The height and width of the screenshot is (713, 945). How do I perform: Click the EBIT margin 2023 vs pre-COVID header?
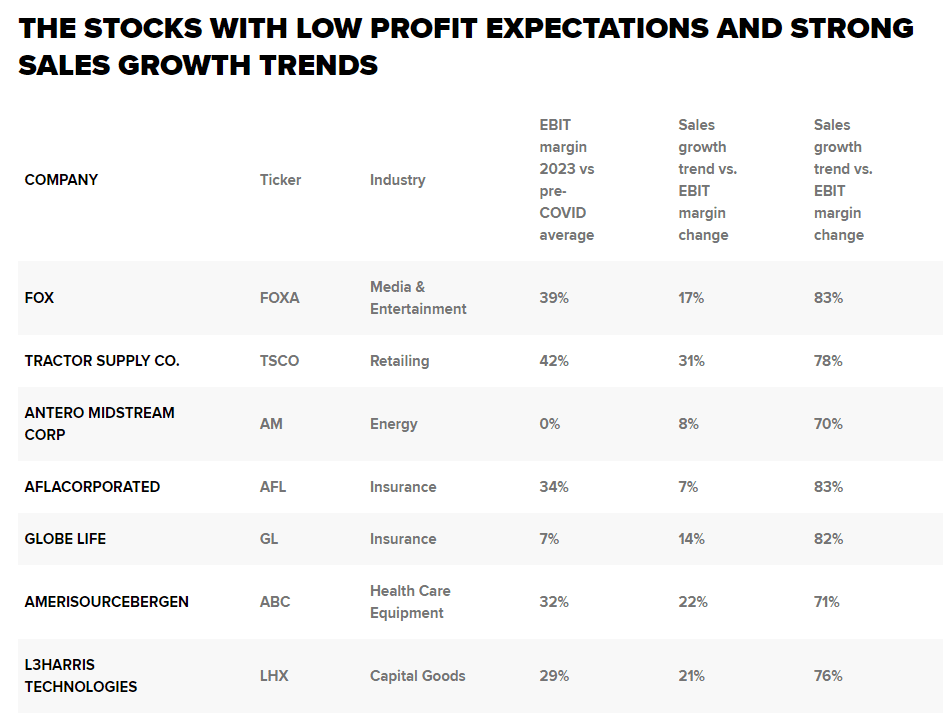[567, 180]
